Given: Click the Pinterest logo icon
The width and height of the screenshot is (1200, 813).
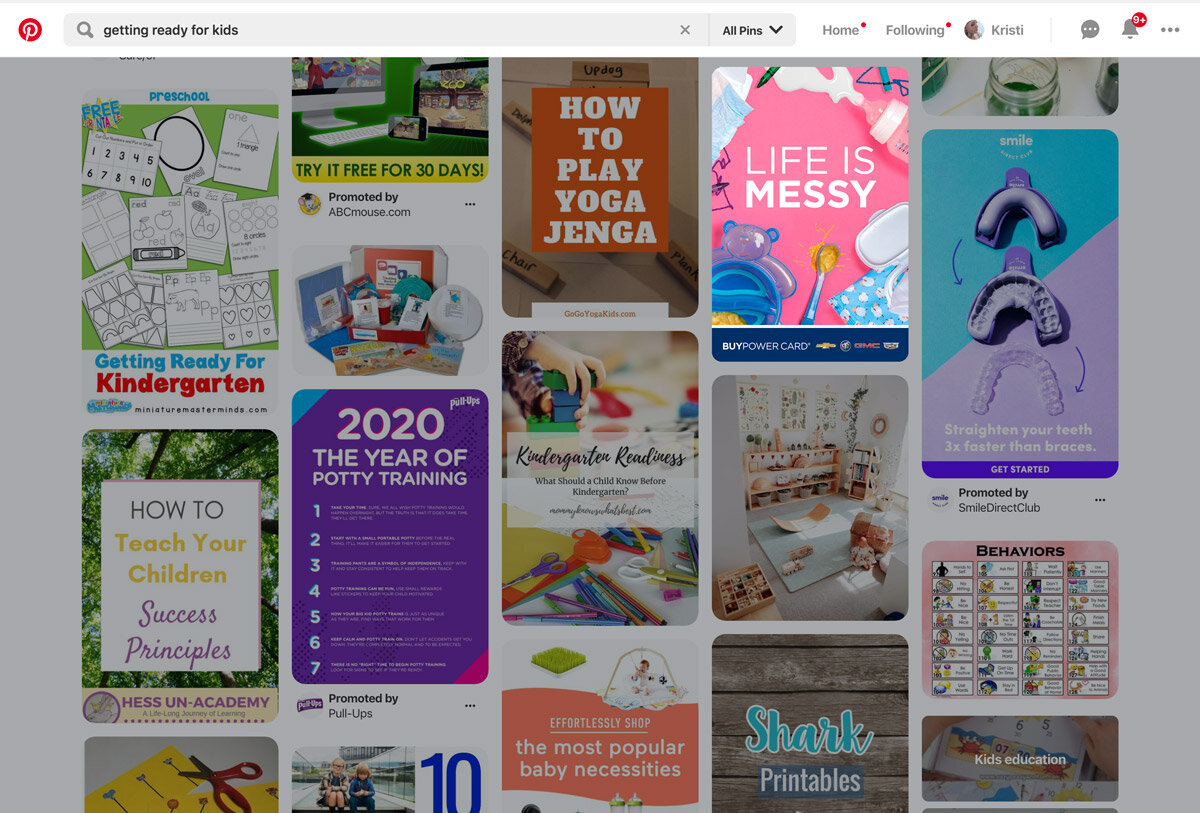Looking at the screenshot, I should tap(30, 30).
